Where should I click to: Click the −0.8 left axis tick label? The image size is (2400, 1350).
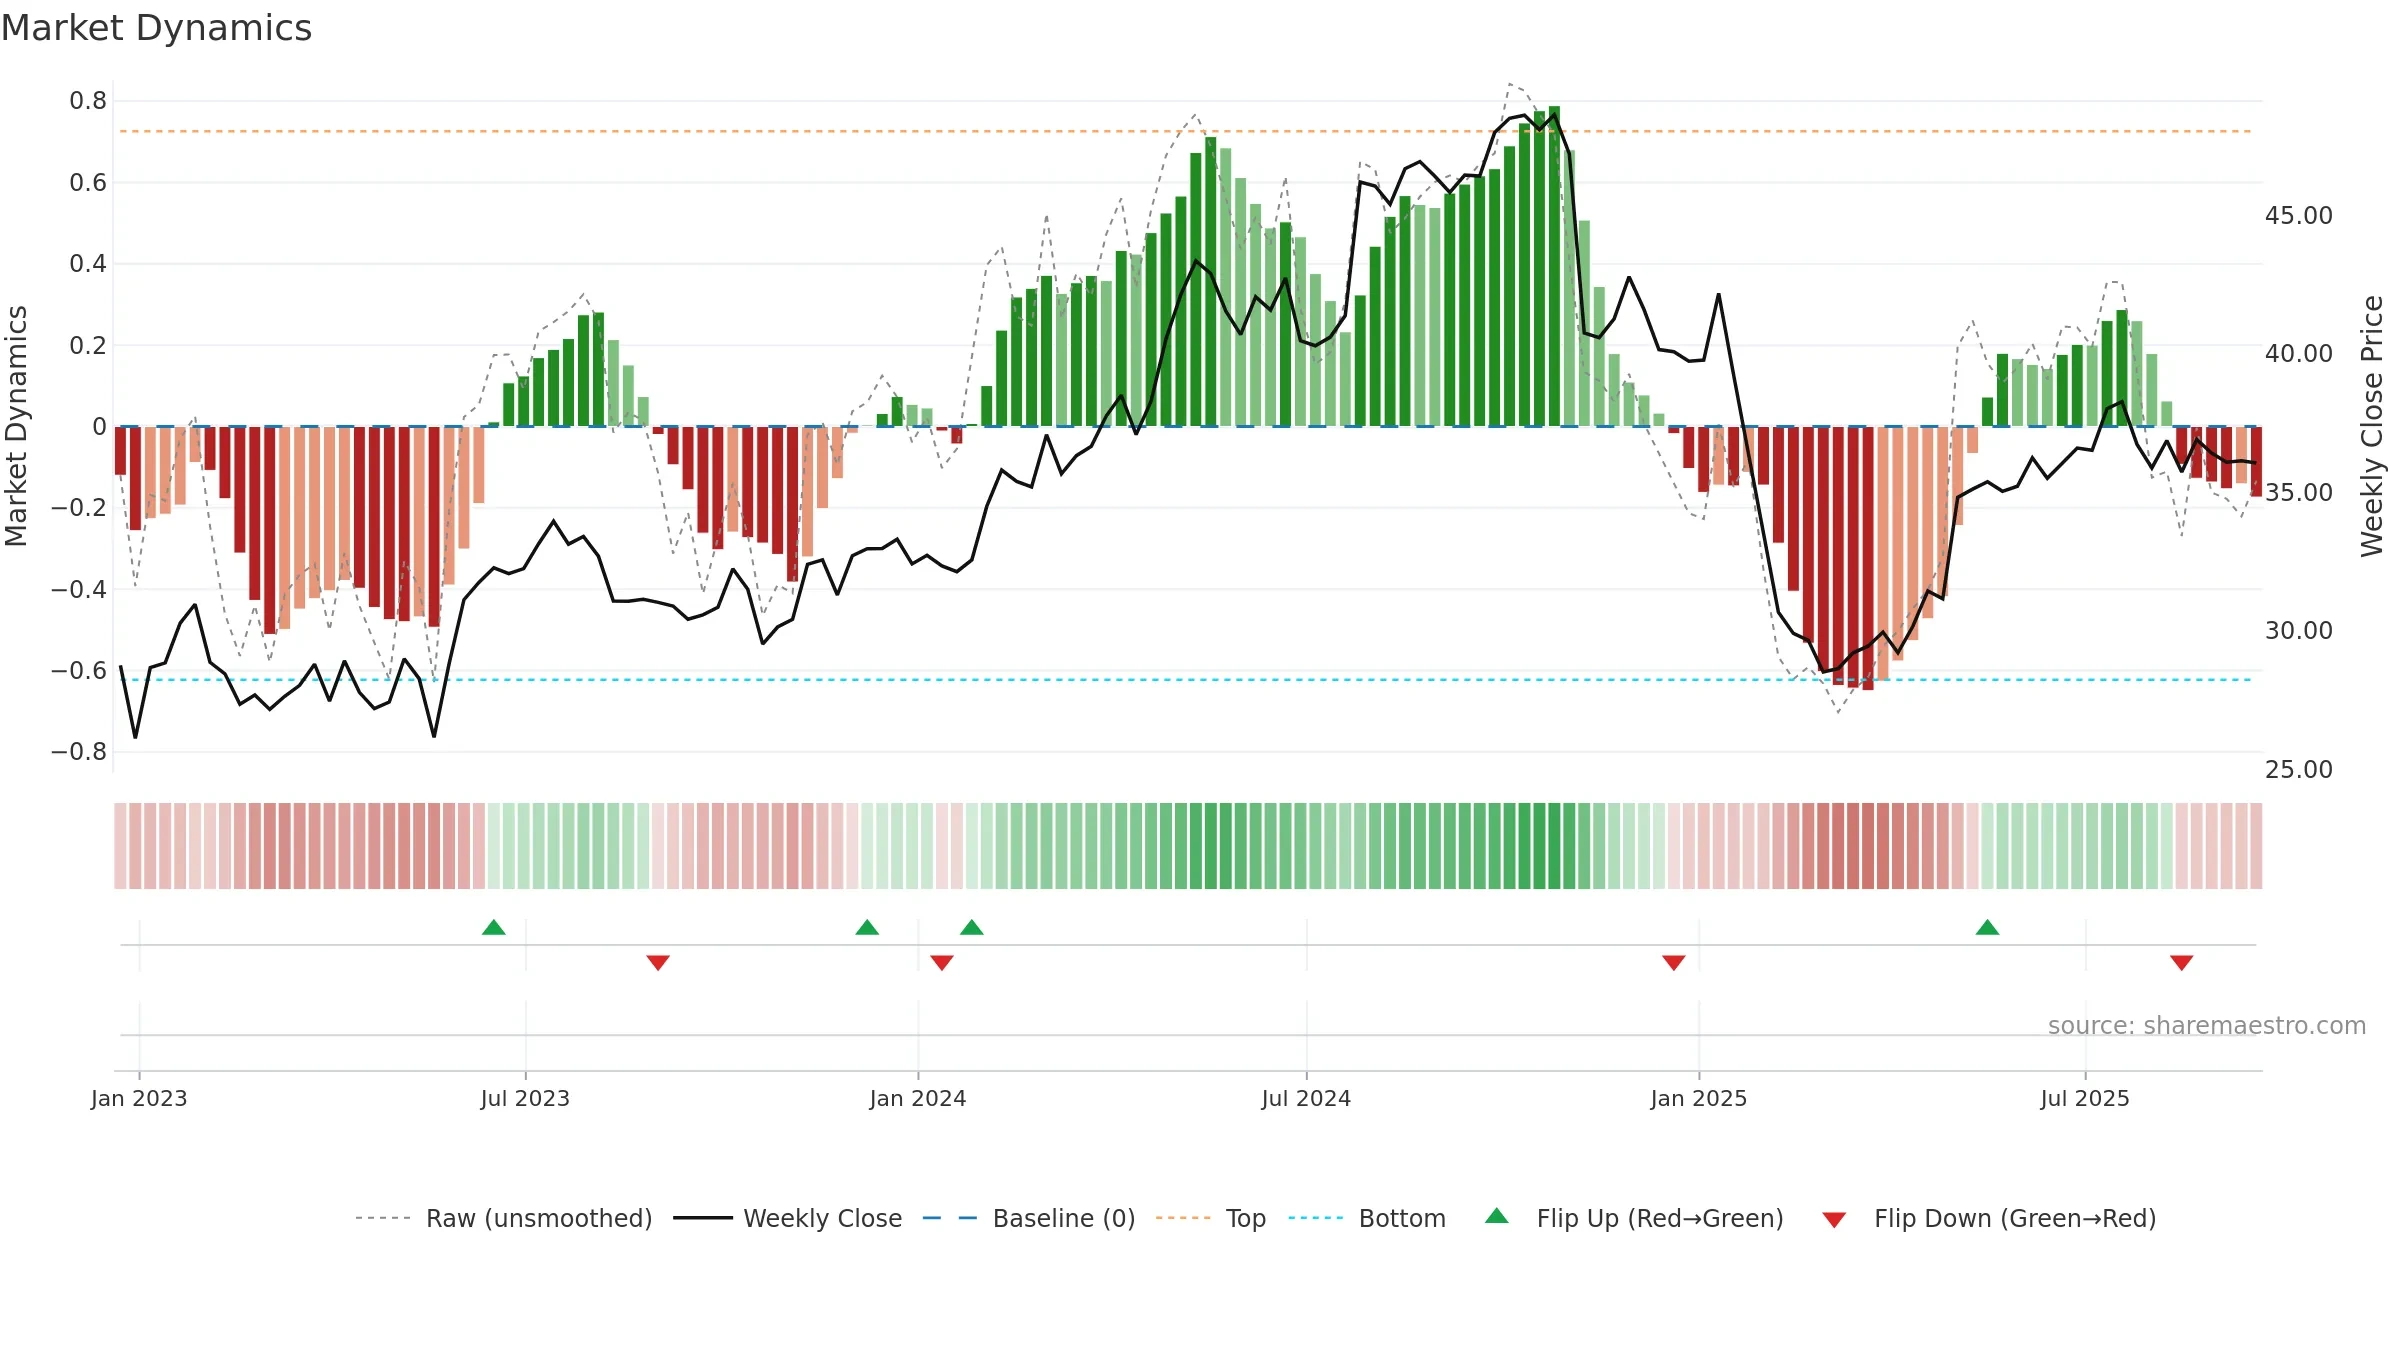pyautogui.click(x=79, y=752)
